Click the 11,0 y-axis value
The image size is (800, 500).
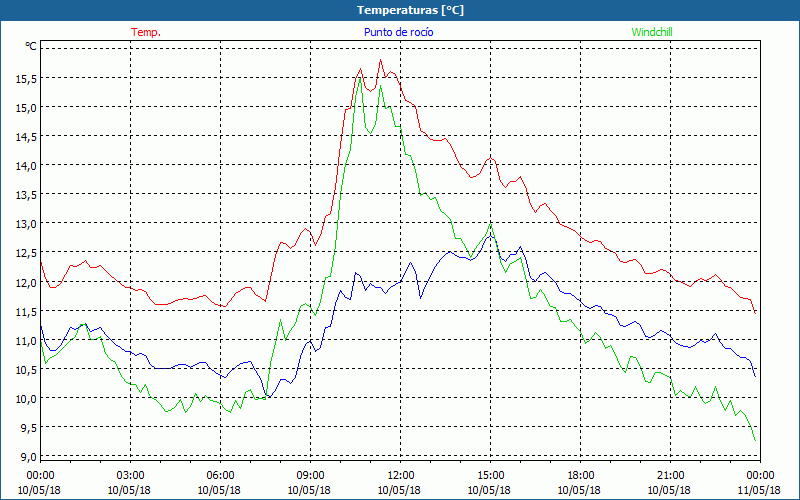coord(28,340)
